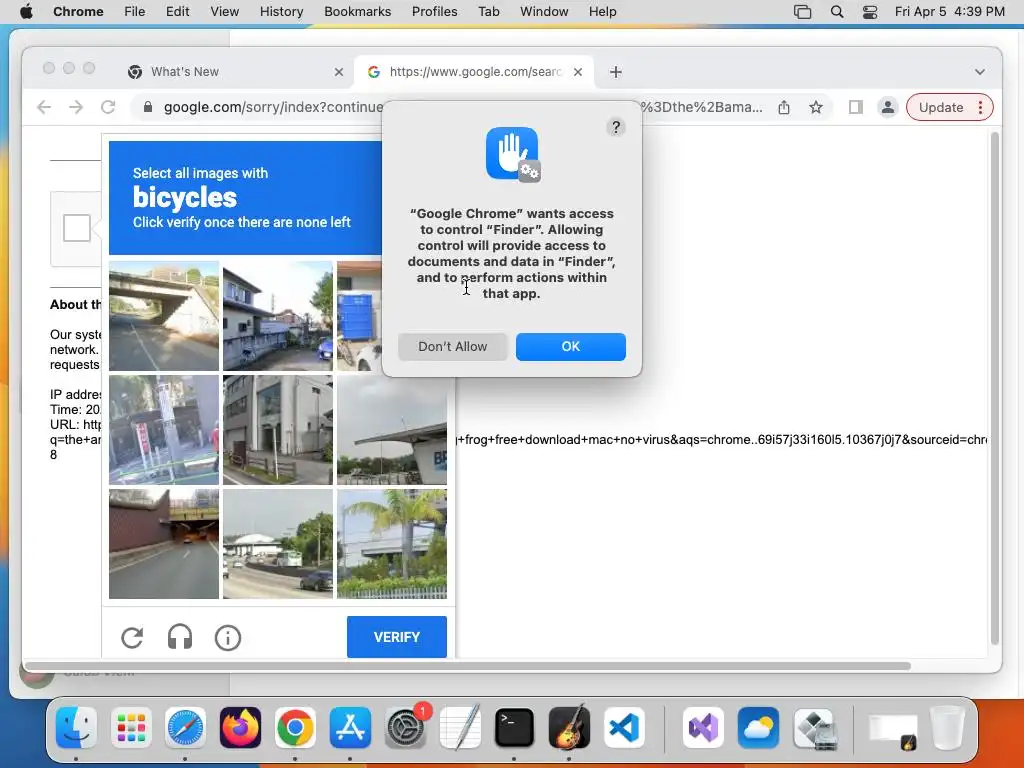The height and width of the screenshot is (768, 1024).
Task: Open the Chrome profile avatar
Action: click(888, 107)
